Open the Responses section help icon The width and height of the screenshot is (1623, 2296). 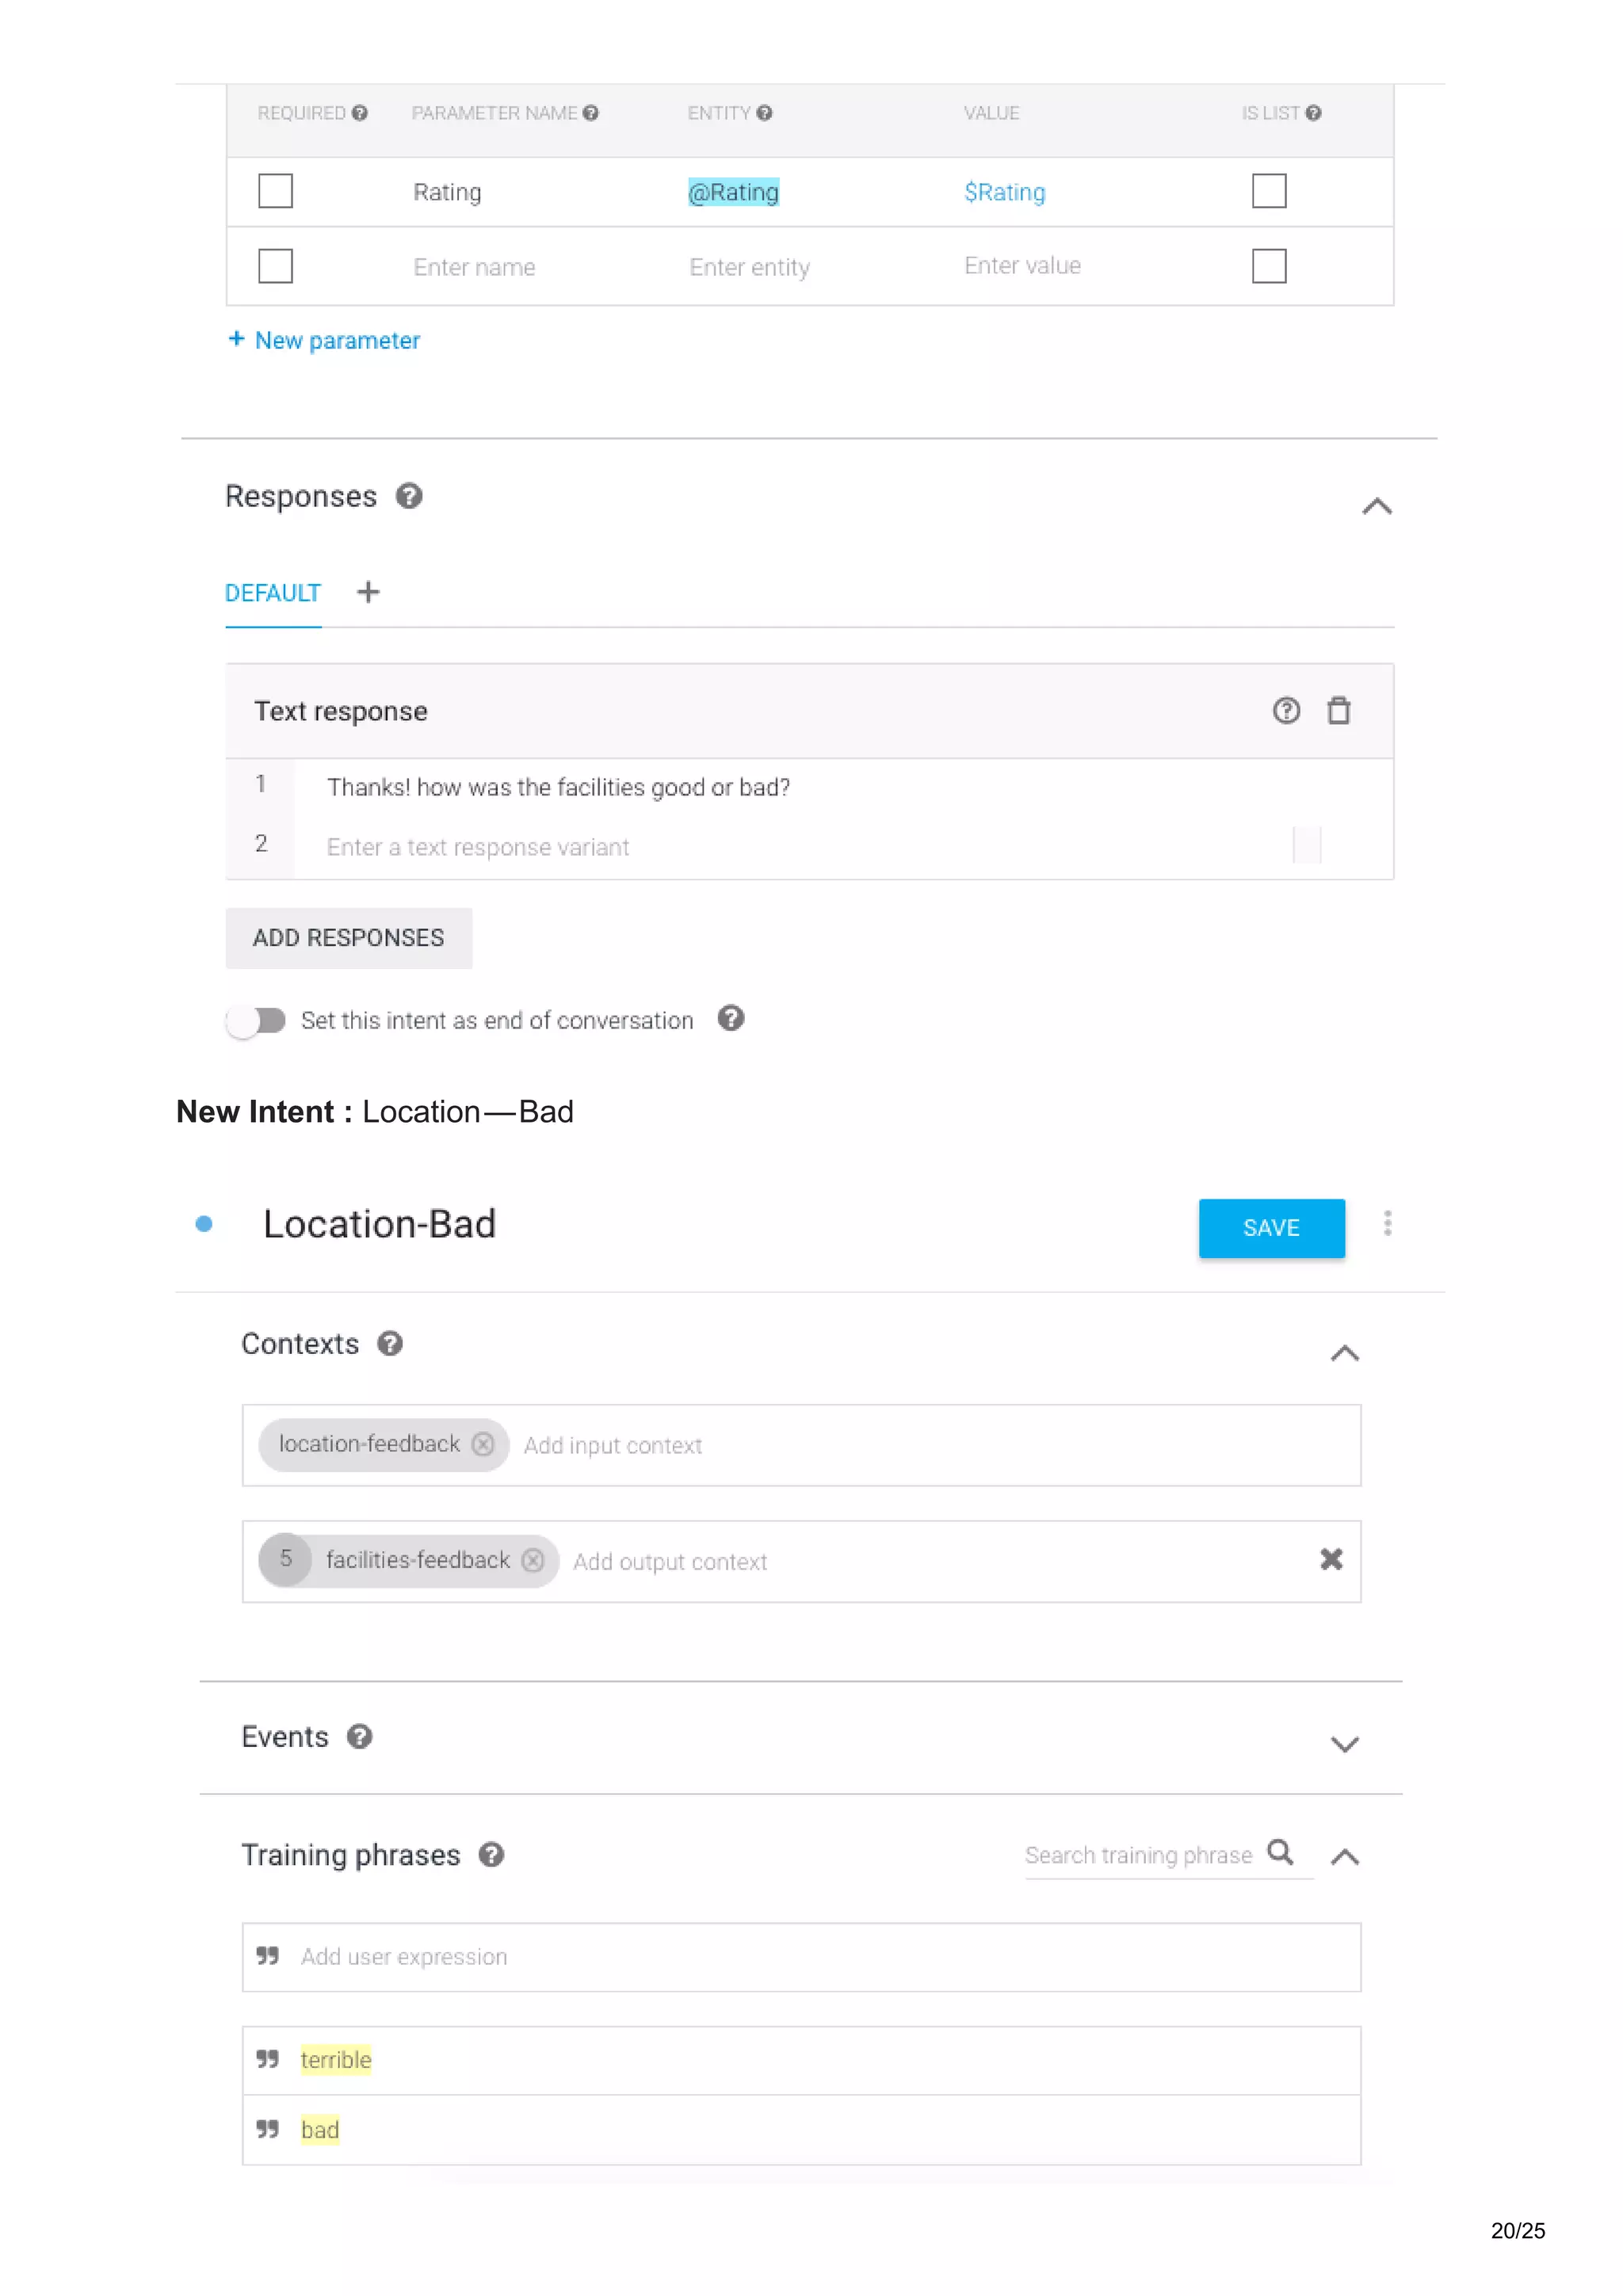pos(409,496)
